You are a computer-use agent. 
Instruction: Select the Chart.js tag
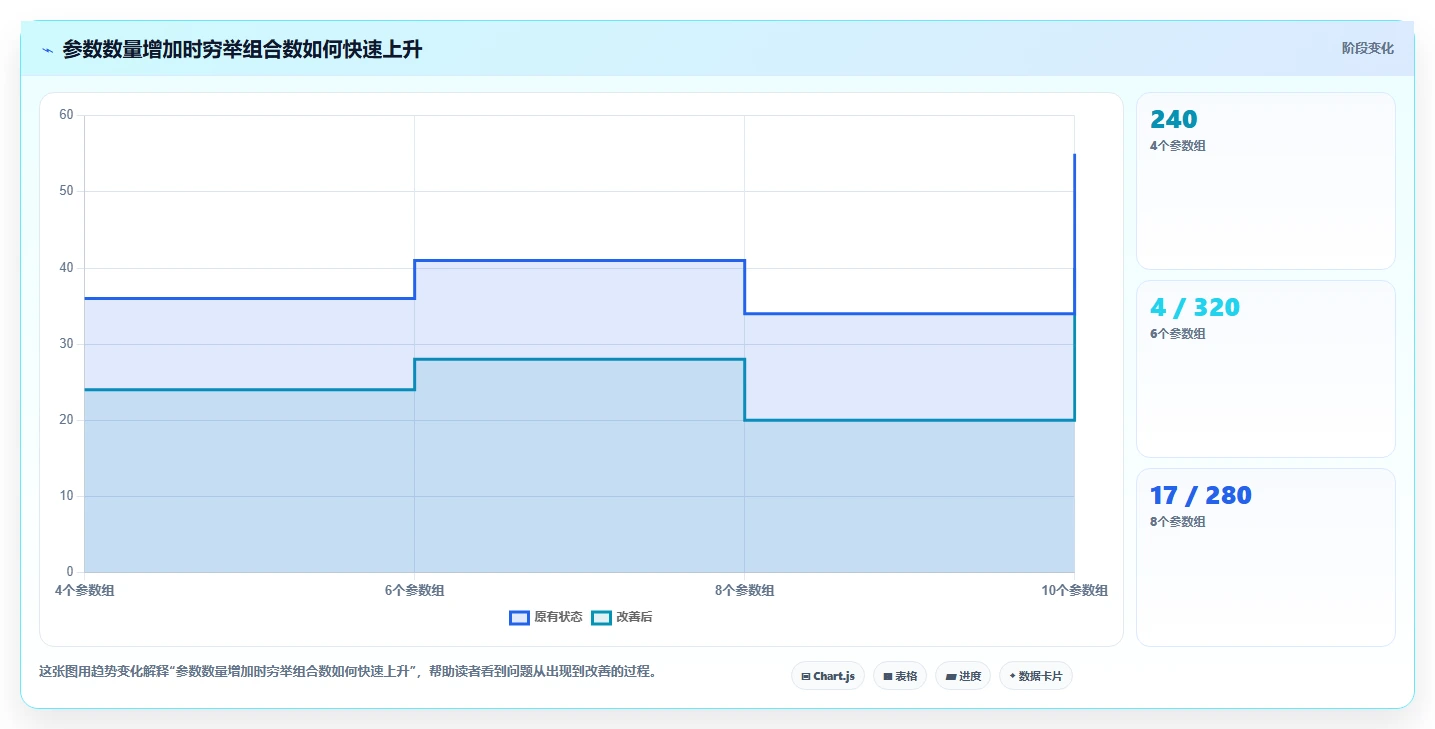coord(828,676)
